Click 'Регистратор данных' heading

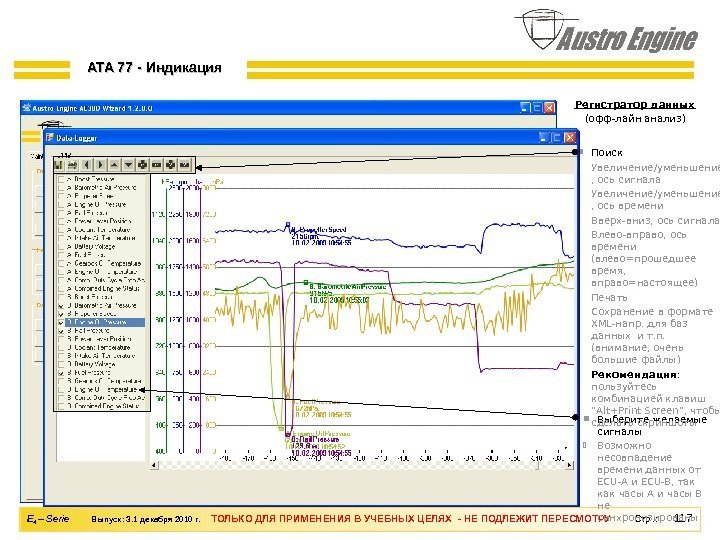635,105
